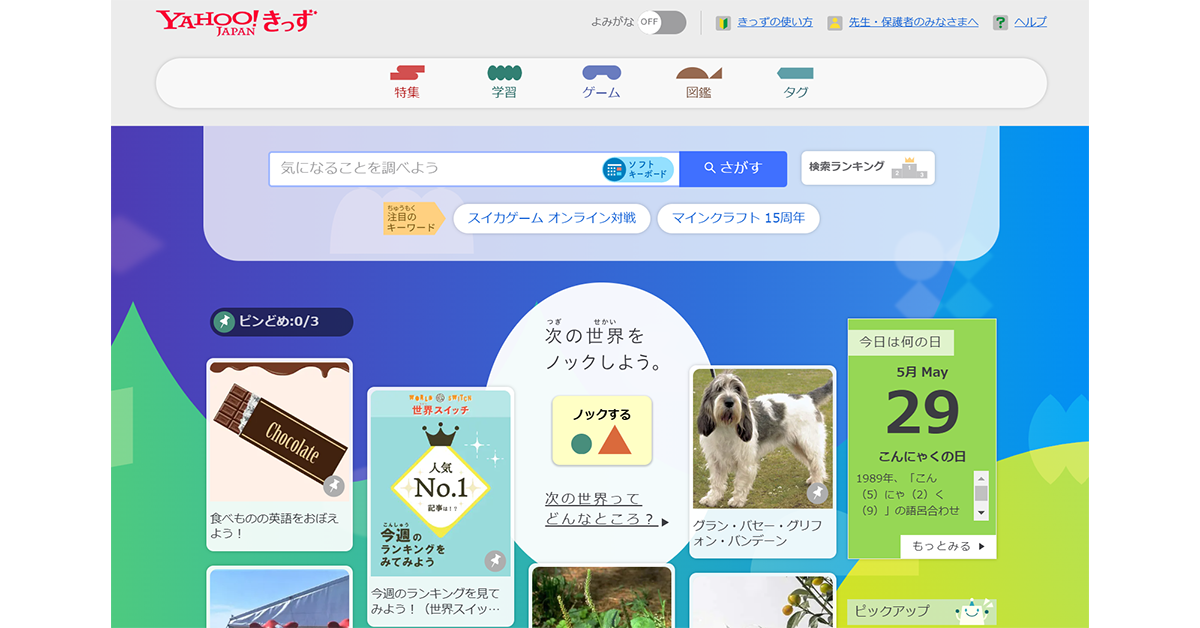Switch to the 特集 section
The width and height of the screenshot is (1200, 628).
click(x=406, y=72)
